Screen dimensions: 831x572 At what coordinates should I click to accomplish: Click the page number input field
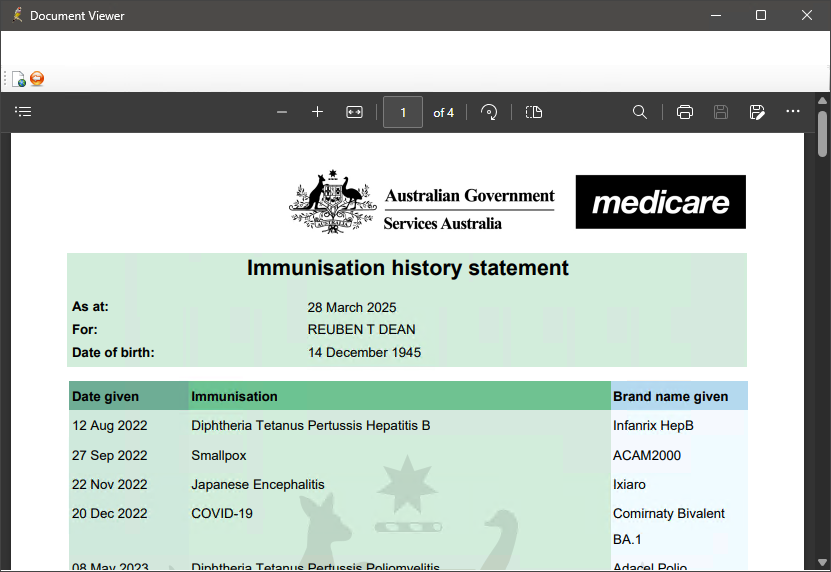pyautogui.click(x=403, y=112)
